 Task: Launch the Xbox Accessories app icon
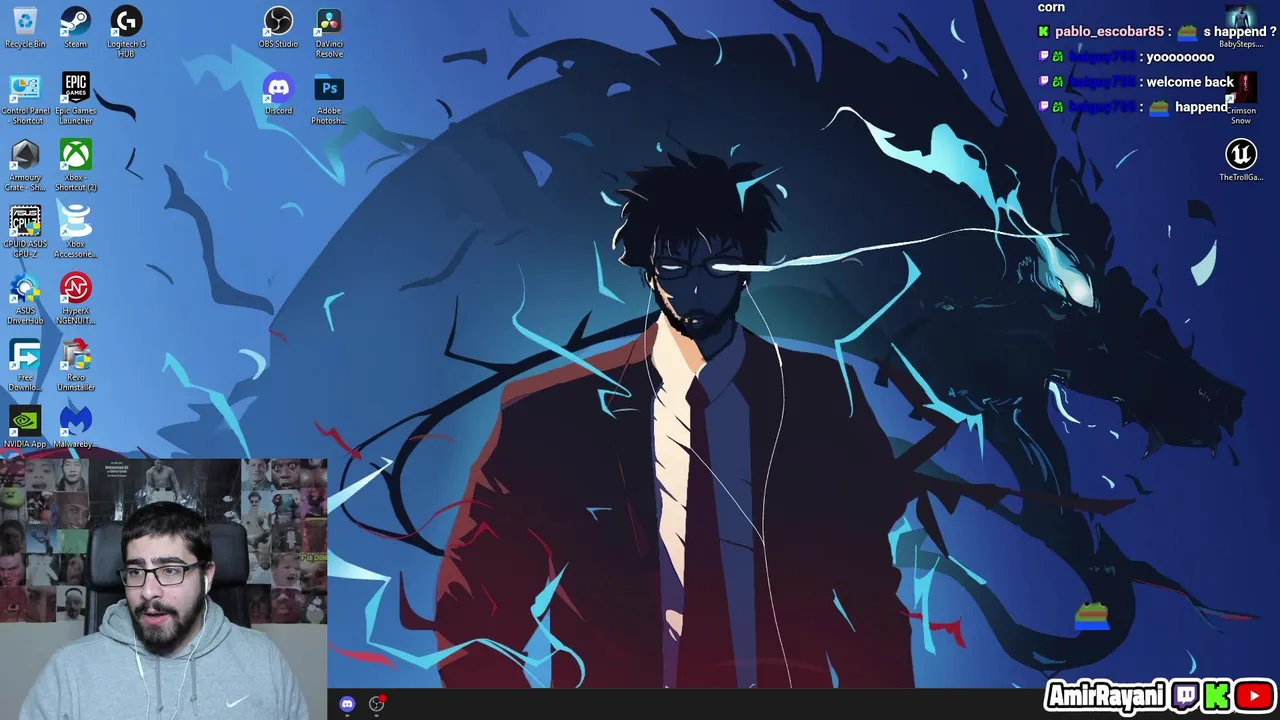(76, 232)
